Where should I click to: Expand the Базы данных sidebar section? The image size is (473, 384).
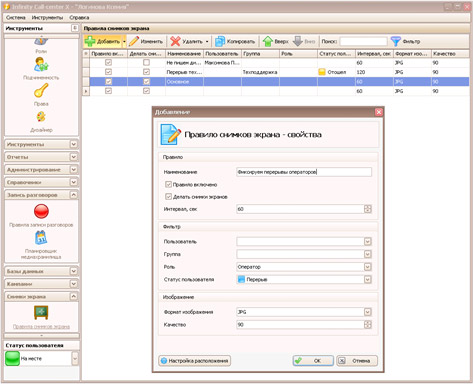74,271
